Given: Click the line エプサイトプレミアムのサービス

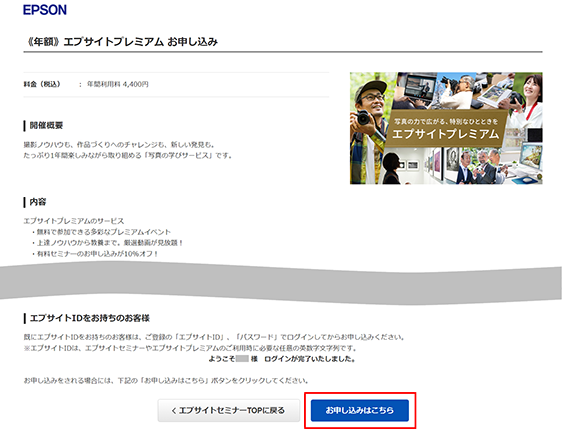Looking at the screenshot, I should [x=74, y=221].
